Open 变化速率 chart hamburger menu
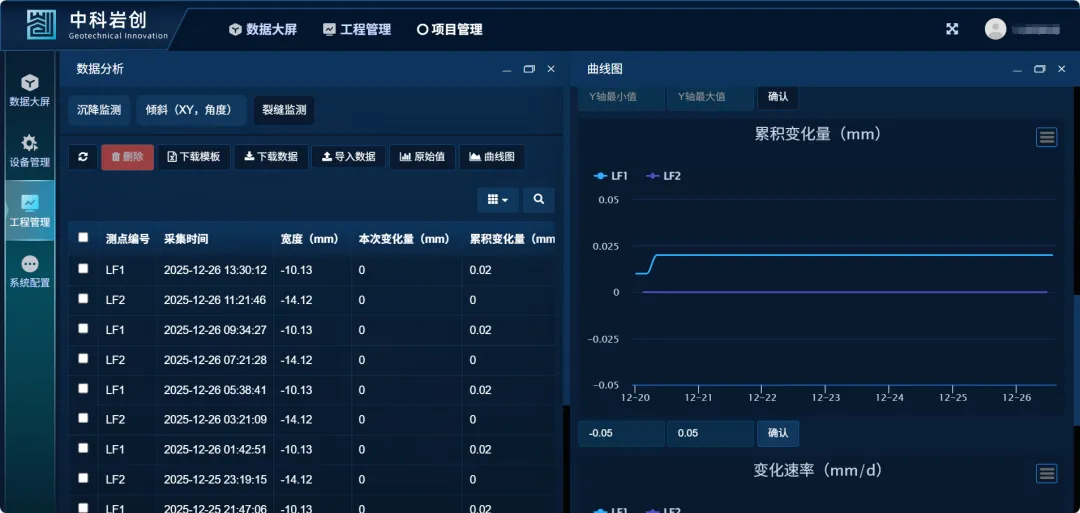1080x513 pixels. [1046, 473]
